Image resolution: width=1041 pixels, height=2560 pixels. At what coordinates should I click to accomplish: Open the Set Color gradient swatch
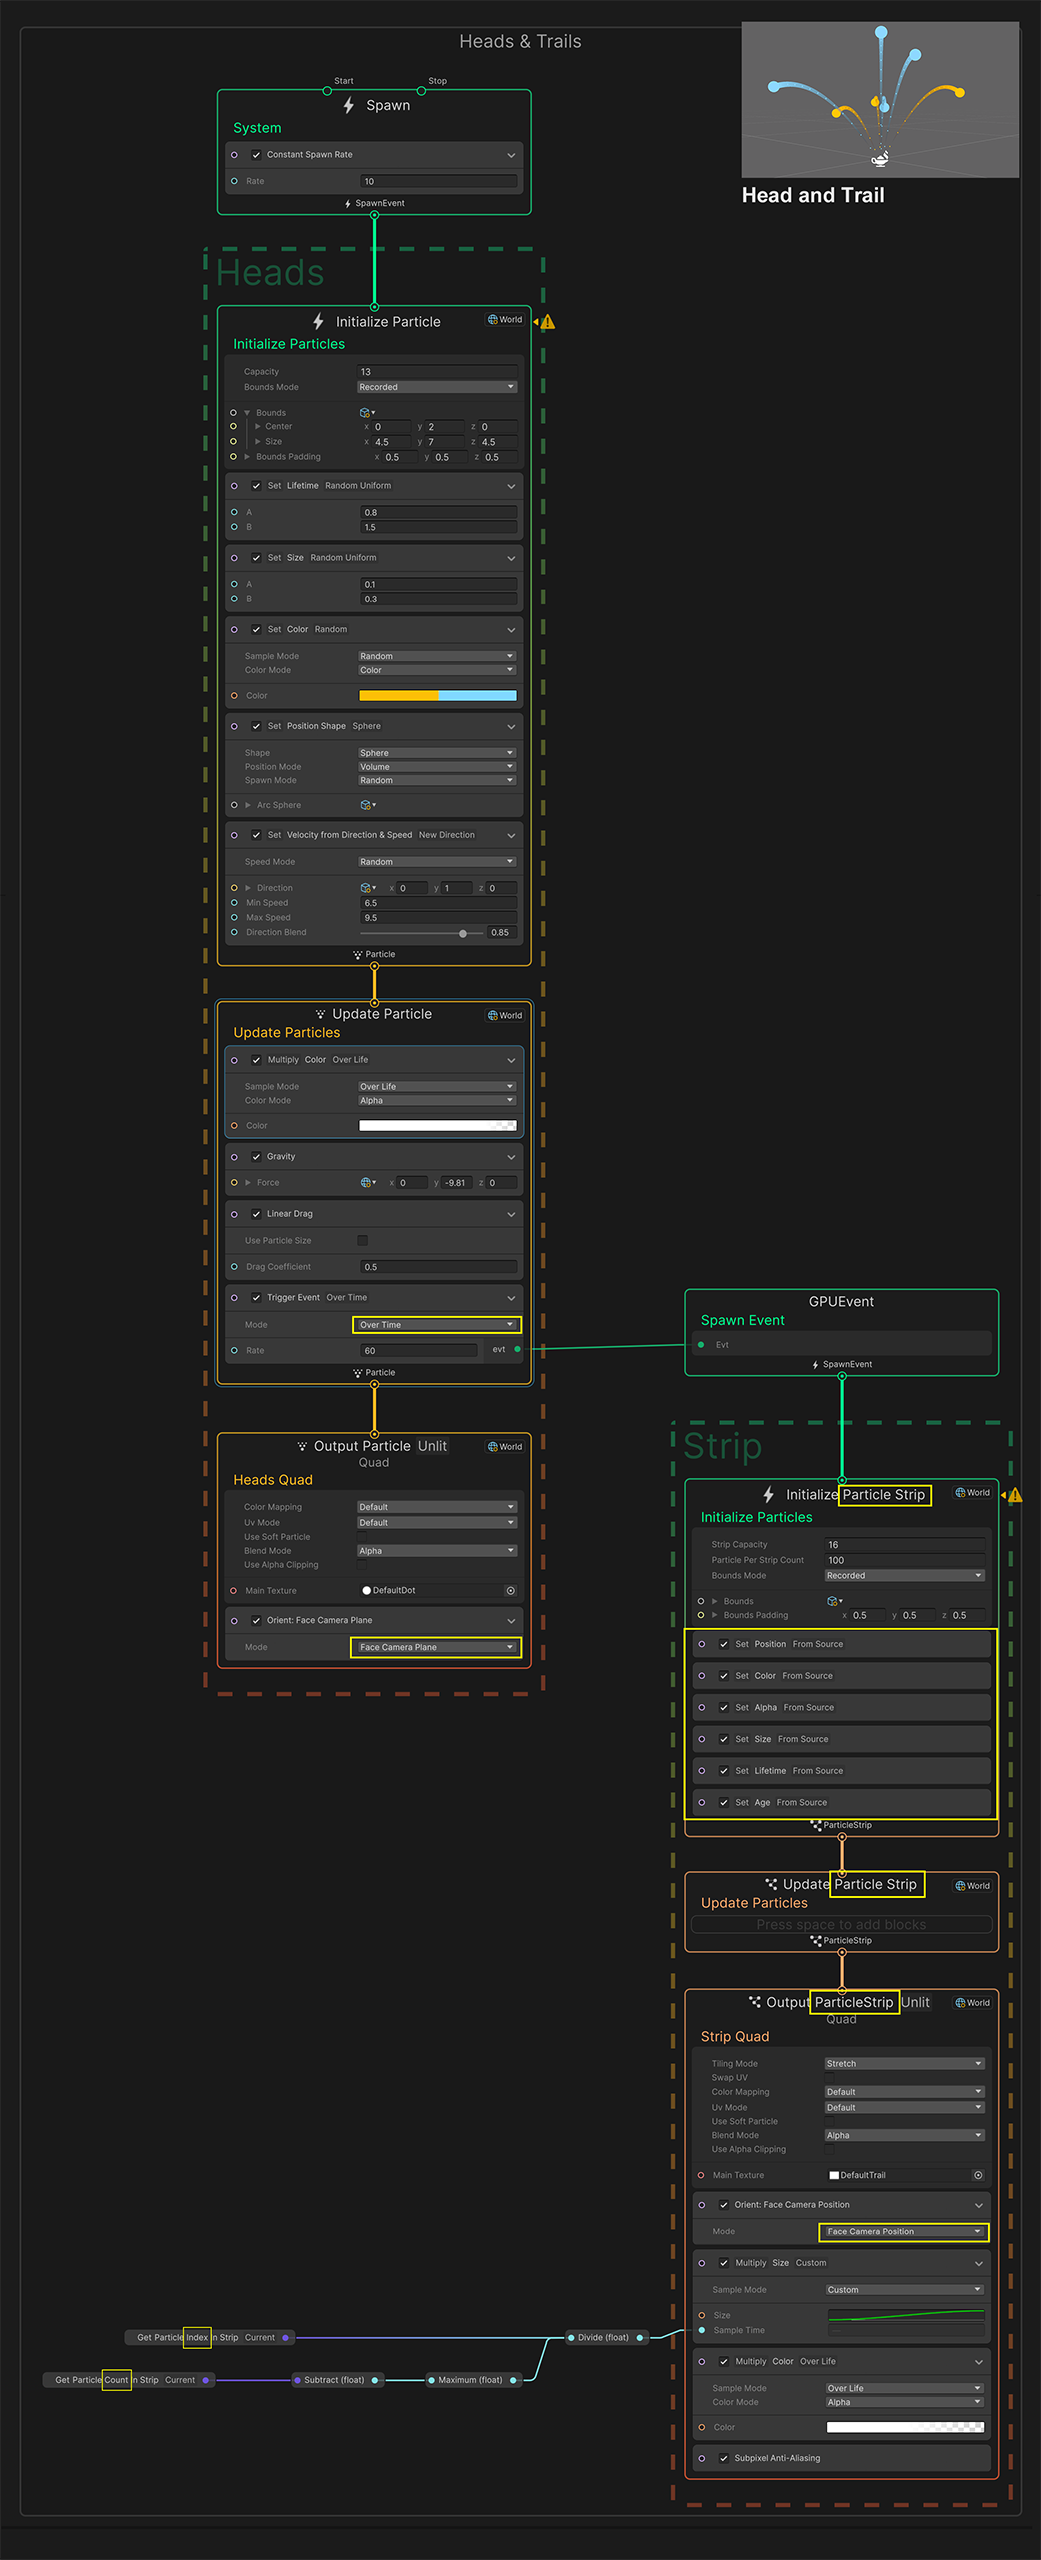(x=437, y=696)
